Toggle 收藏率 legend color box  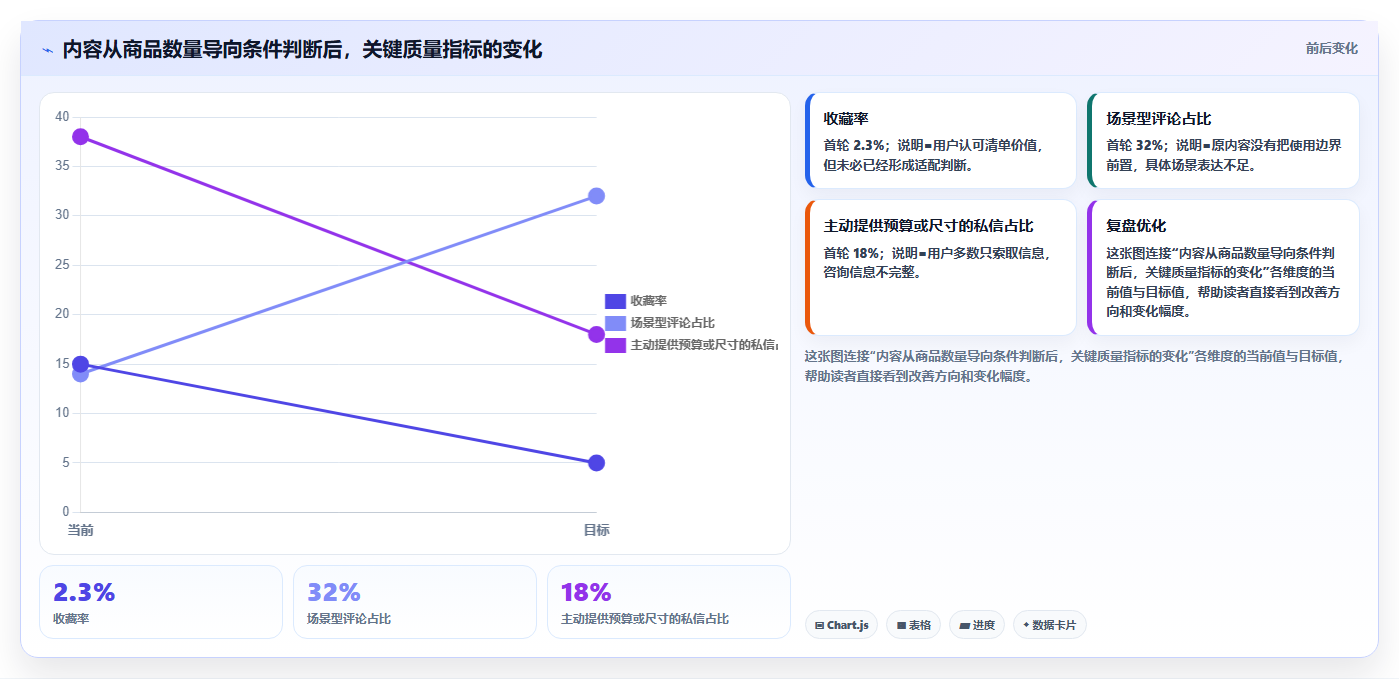[x=615, y=301]
